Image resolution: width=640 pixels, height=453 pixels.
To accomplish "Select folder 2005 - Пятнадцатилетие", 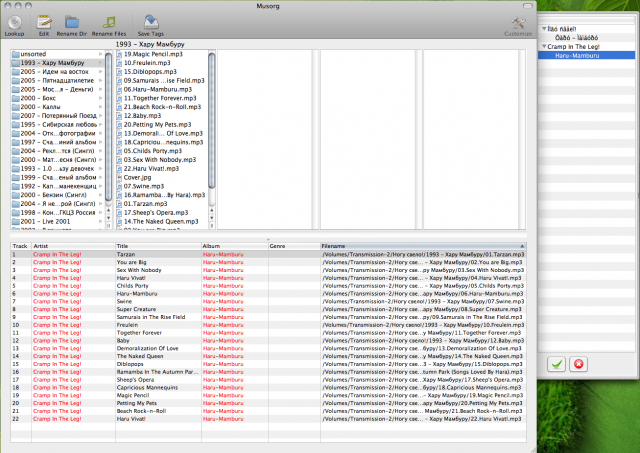I will click(x=57, y=80).
